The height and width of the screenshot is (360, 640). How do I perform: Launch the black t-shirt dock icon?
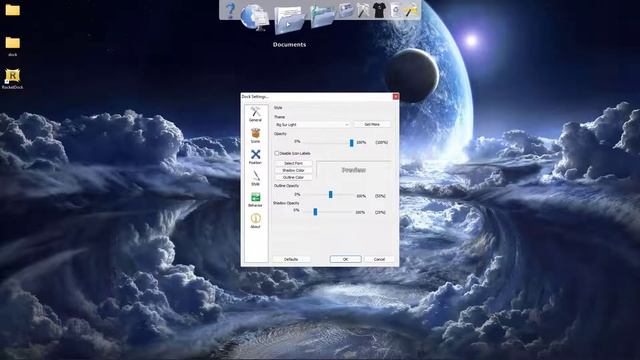[379, 10]
